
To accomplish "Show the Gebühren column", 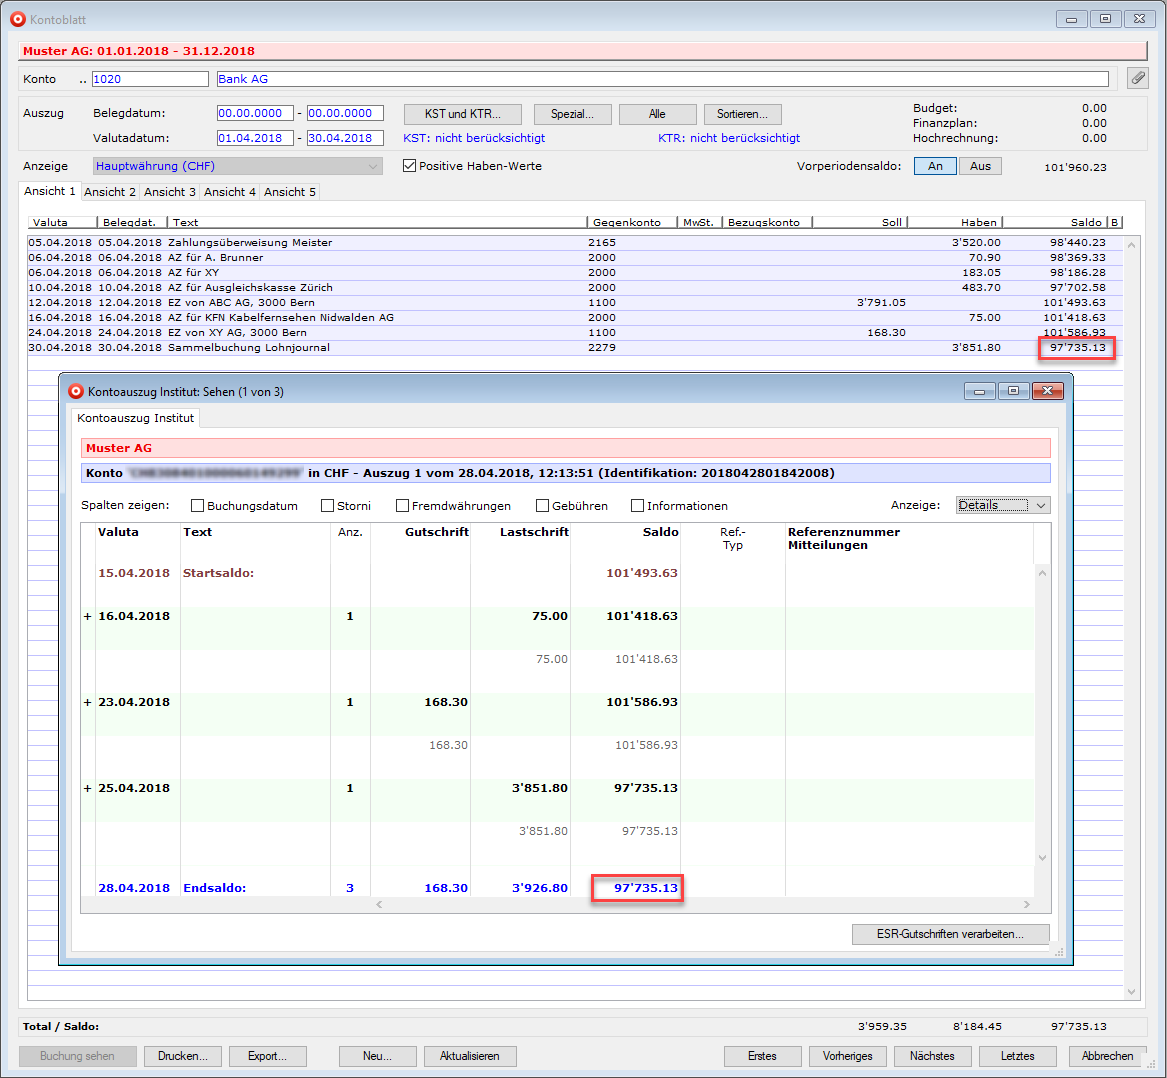I will coord(543,506).
